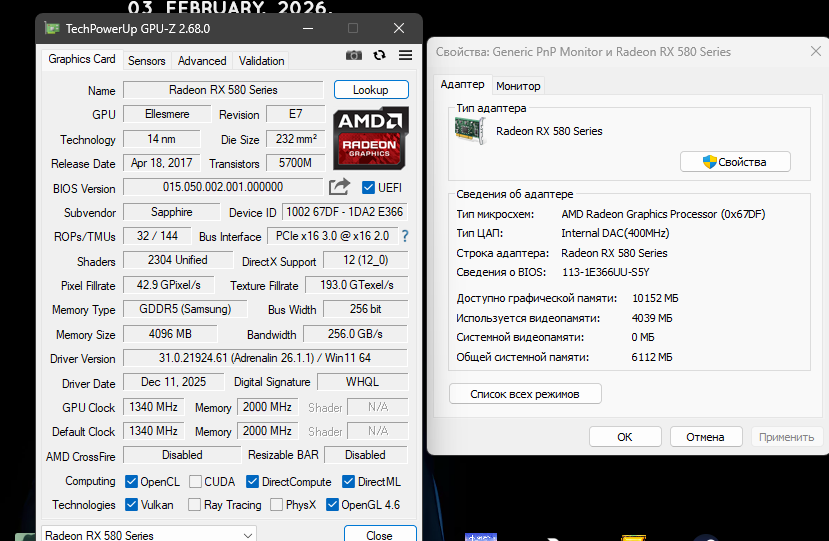Click the GPU-Z title bar app icon

pyautogui.click(x=51, y=29)
